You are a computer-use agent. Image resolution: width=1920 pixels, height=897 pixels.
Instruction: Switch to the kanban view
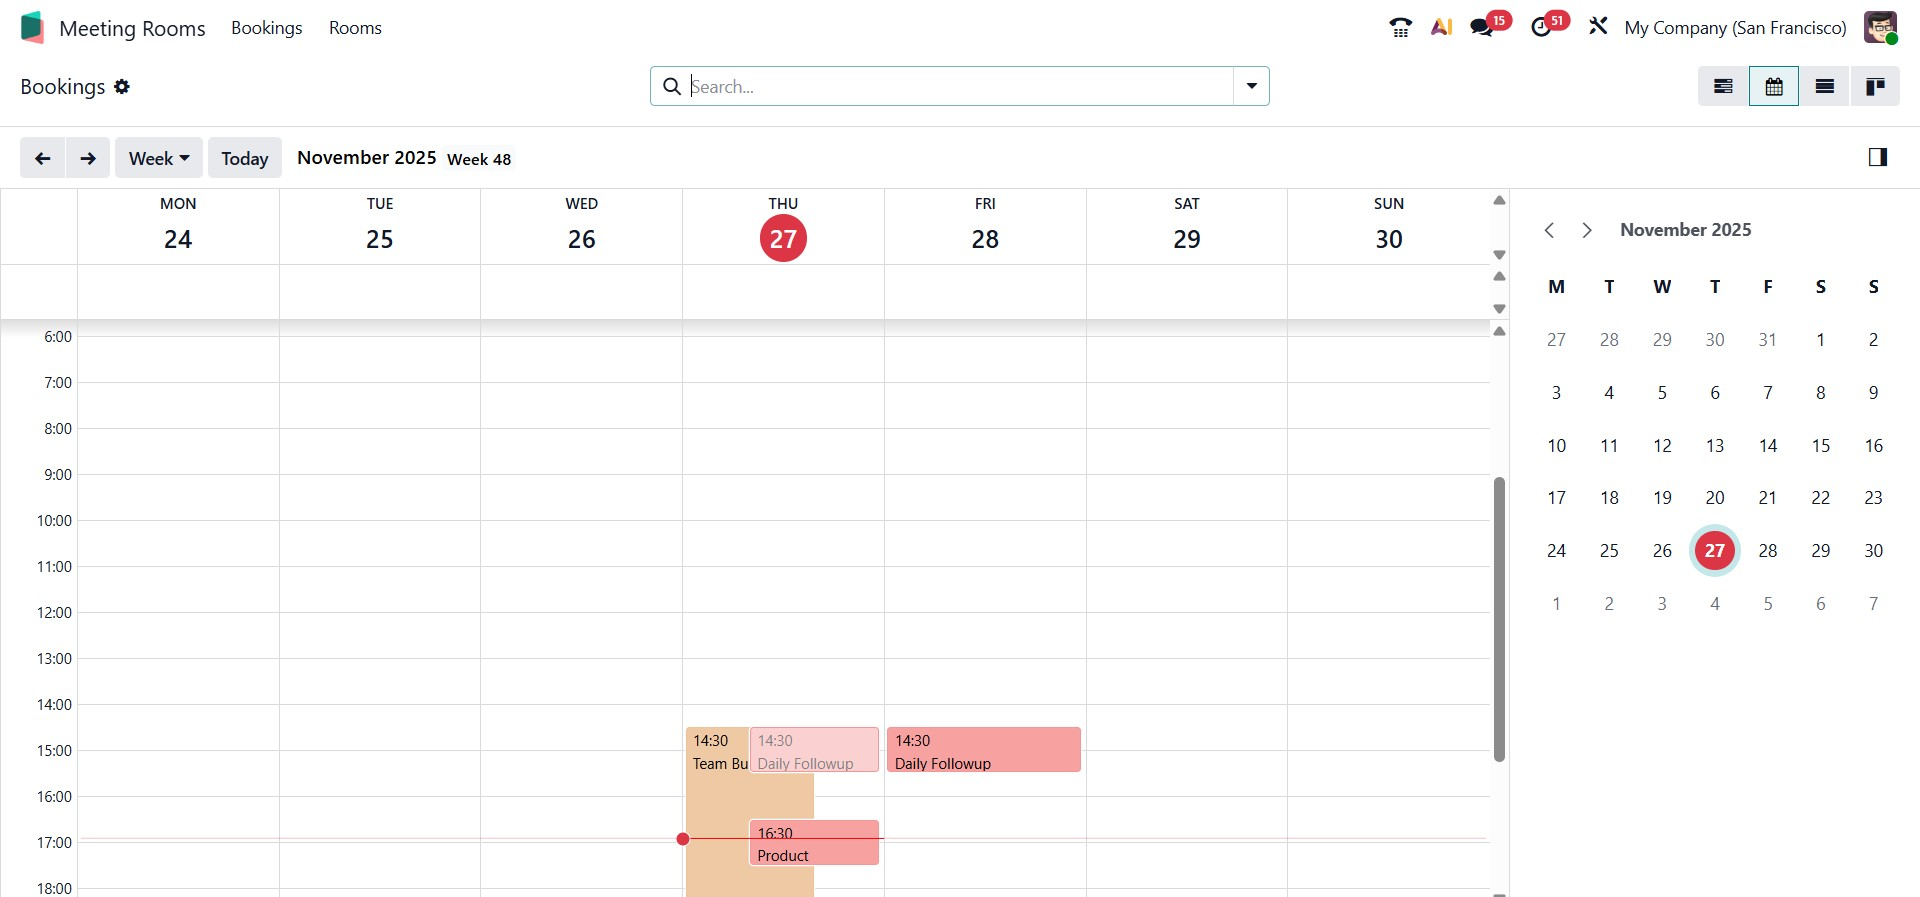pyautogui.click(x=1875, y=87)
